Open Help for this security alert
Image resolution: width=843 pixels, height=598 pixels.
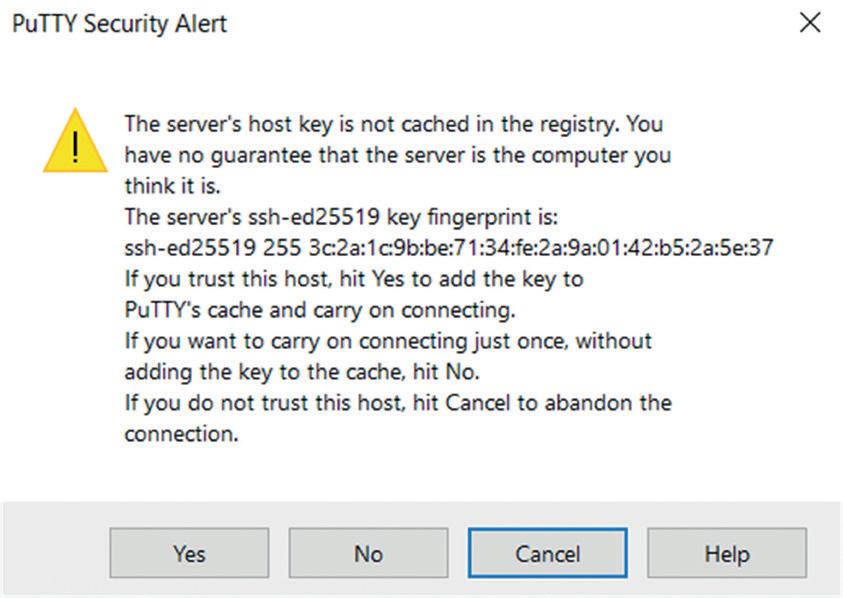(x=726, y=553)
